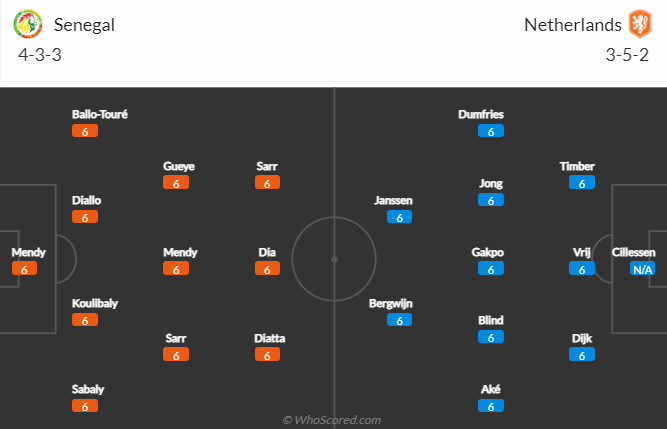Click Dumfries' blue rating badge
Viewport: 667px width, 429px height.
point(490,131)
